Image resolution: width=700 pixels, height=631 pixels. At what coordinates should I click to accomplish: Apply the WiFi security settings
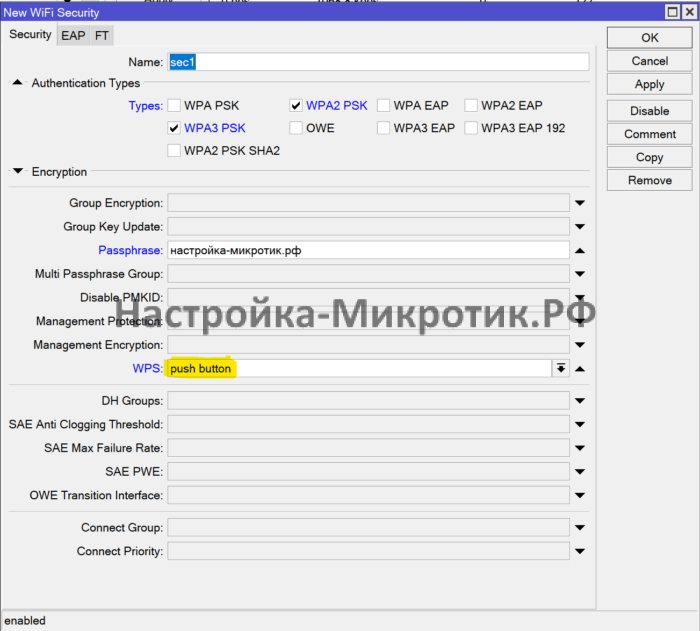[650, 84]
